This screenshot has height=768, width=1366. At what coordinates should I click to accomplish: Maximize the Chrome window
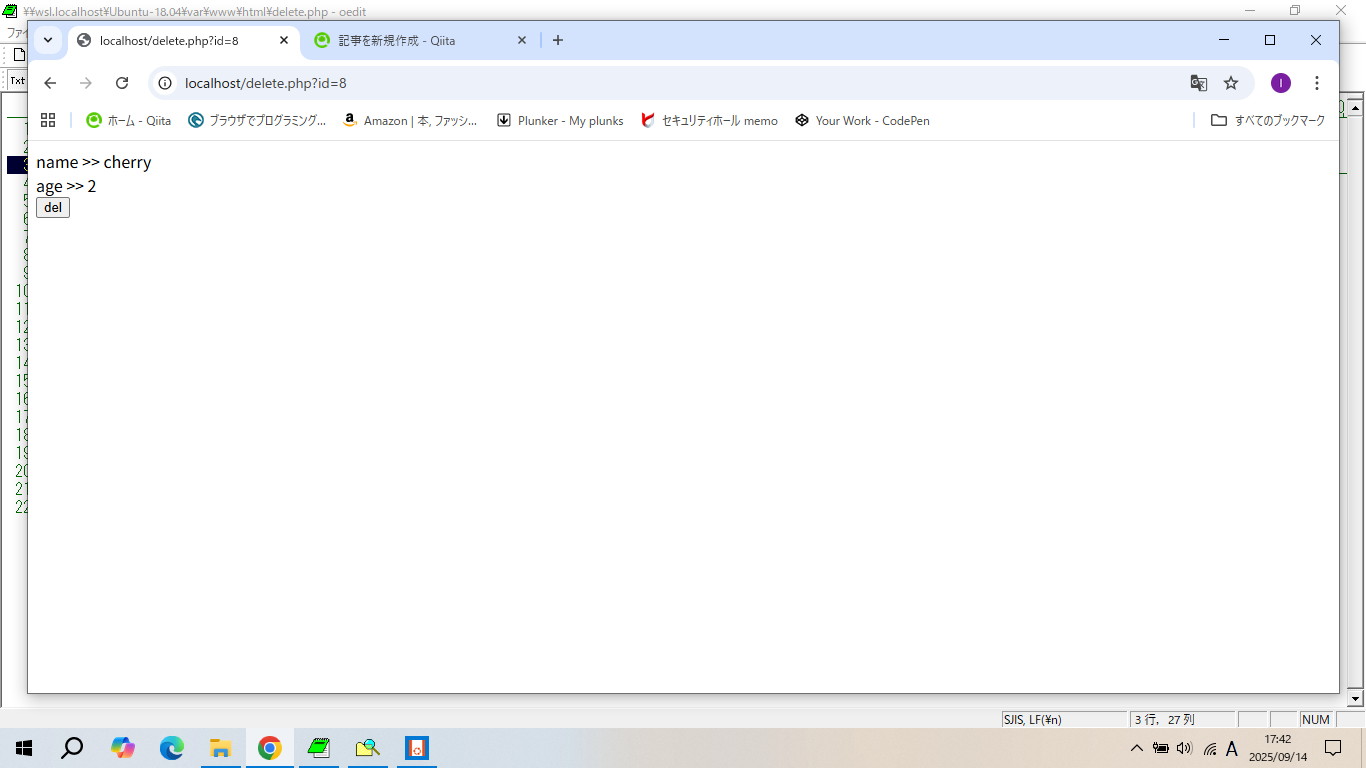pyautogui.click(x=1270, y=40)
